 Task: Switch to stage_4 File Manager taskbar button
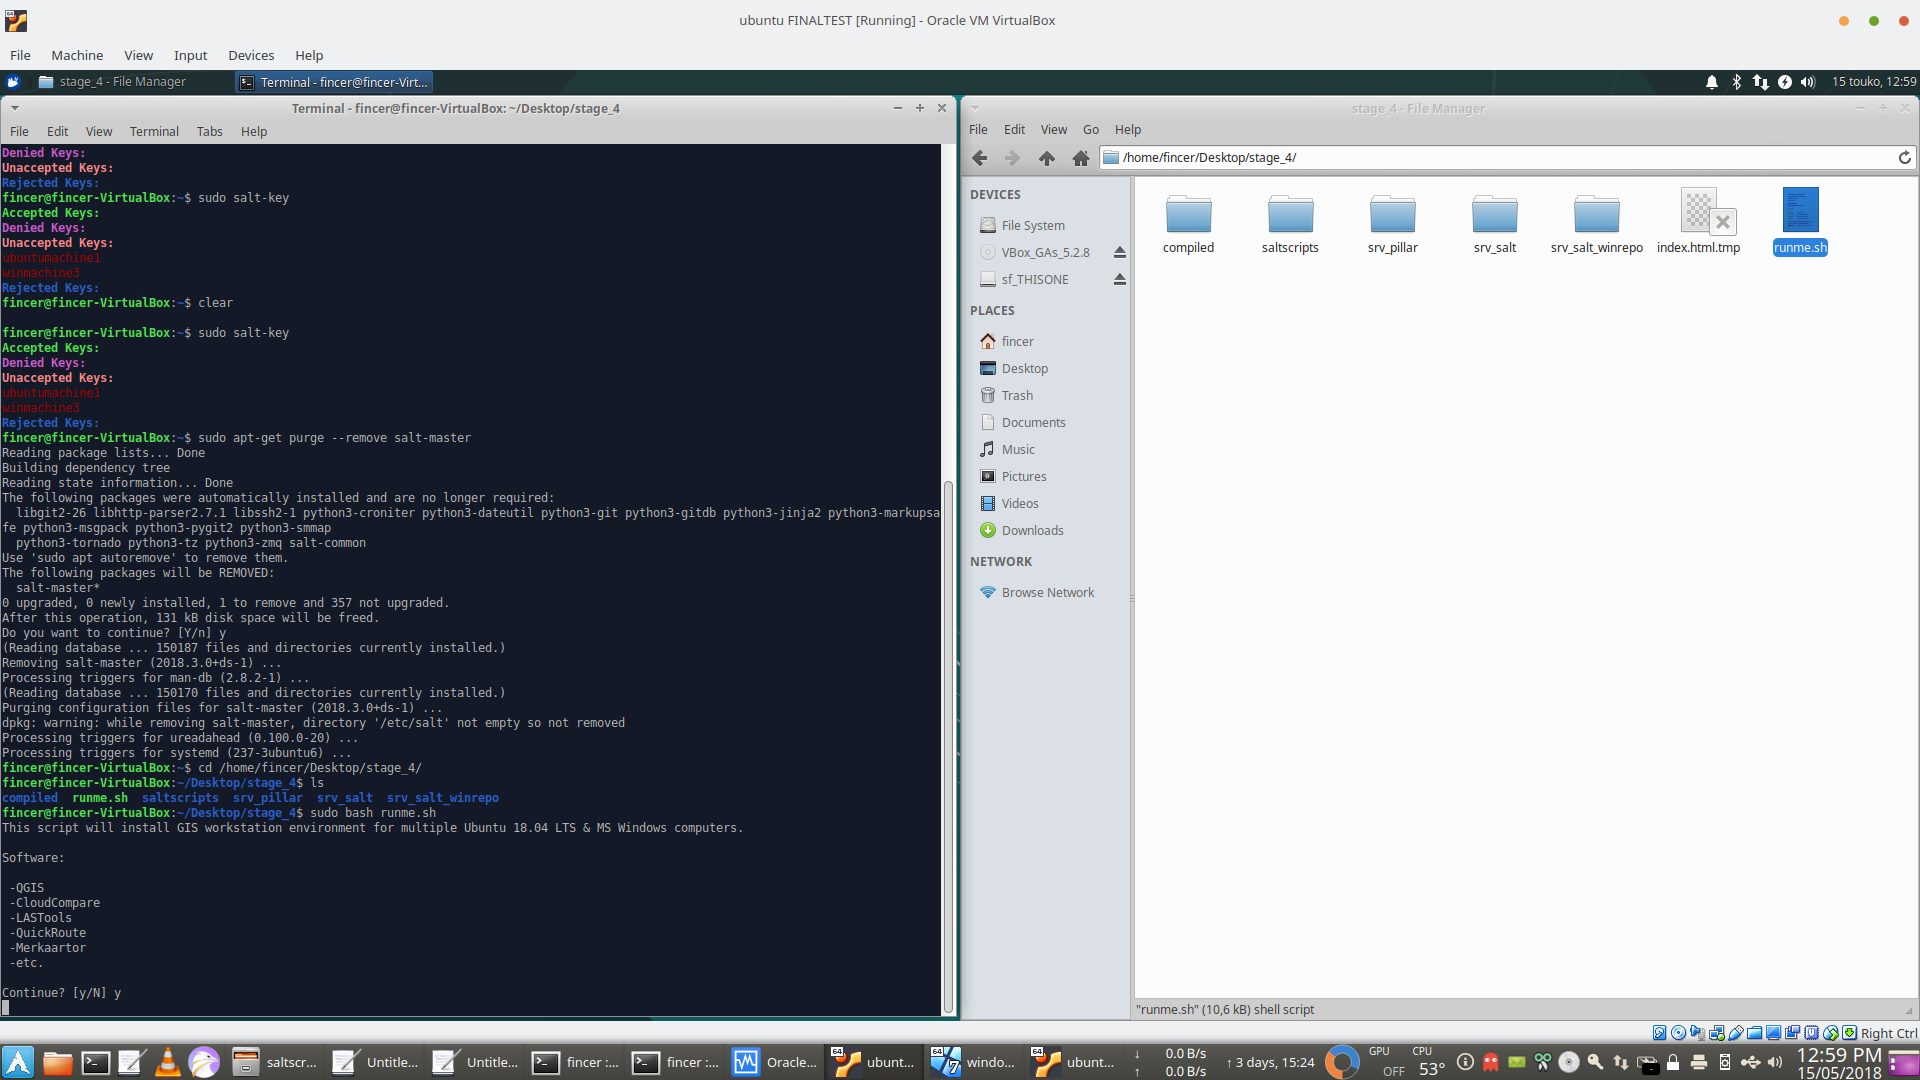tap(112, 82)
